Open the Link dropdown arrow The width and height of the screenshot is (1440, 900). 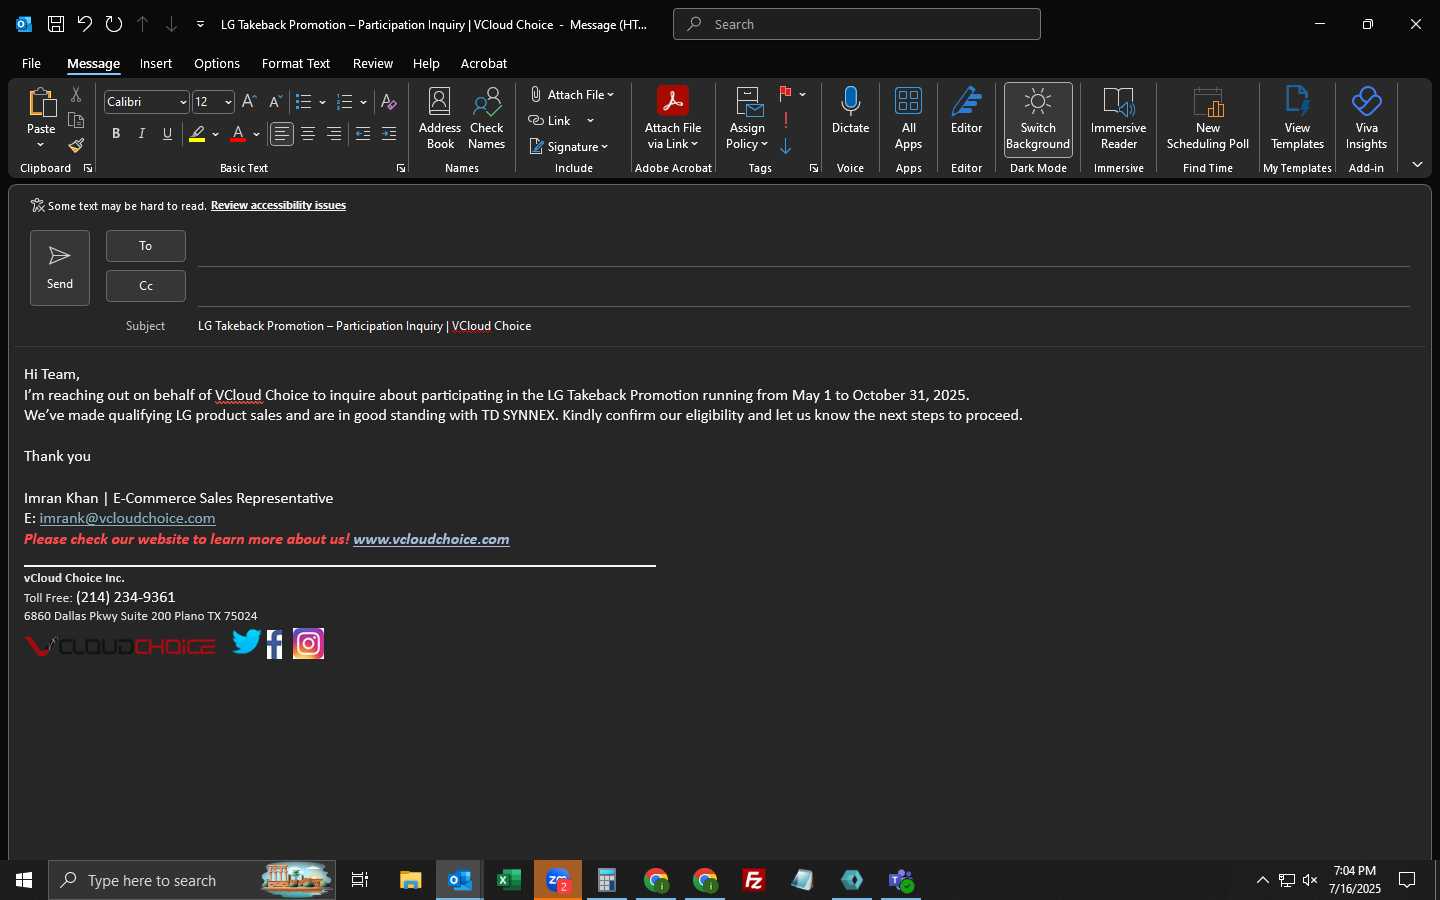[590, 121]
